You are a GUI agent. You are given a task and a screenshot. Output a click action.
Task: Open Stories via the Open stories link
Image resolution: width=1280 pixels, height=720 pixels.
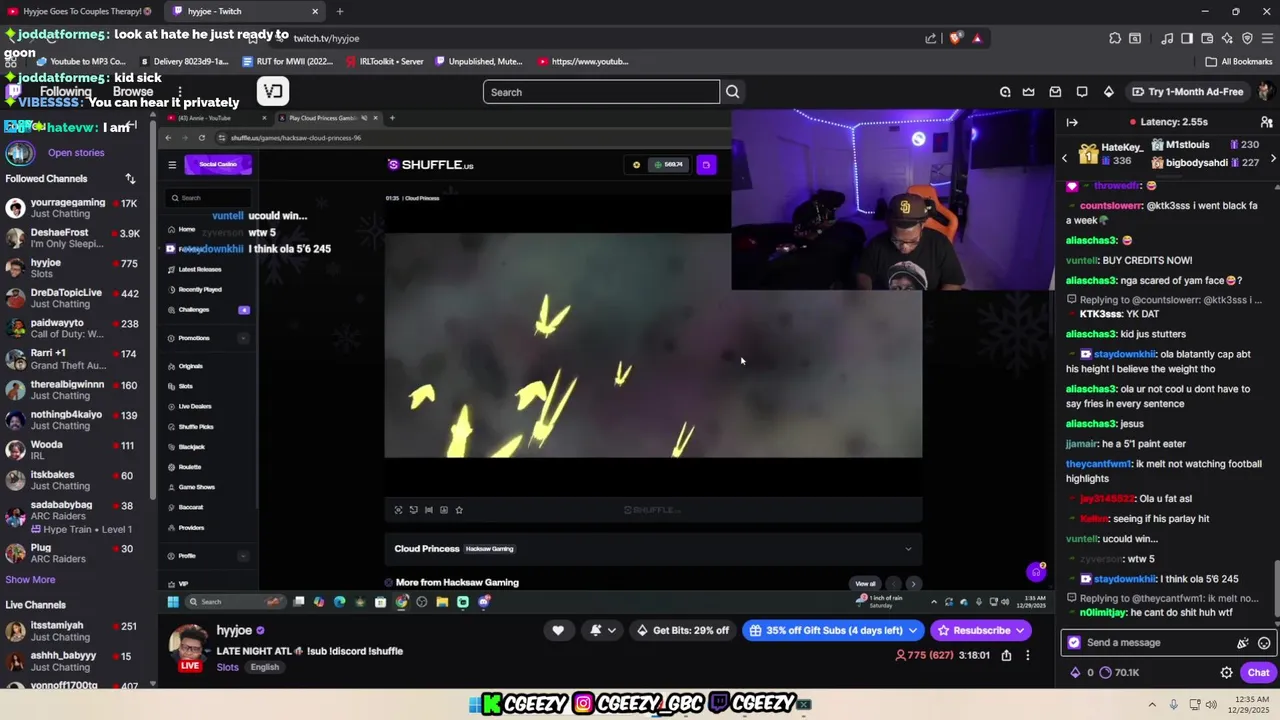tap(76, 153)
